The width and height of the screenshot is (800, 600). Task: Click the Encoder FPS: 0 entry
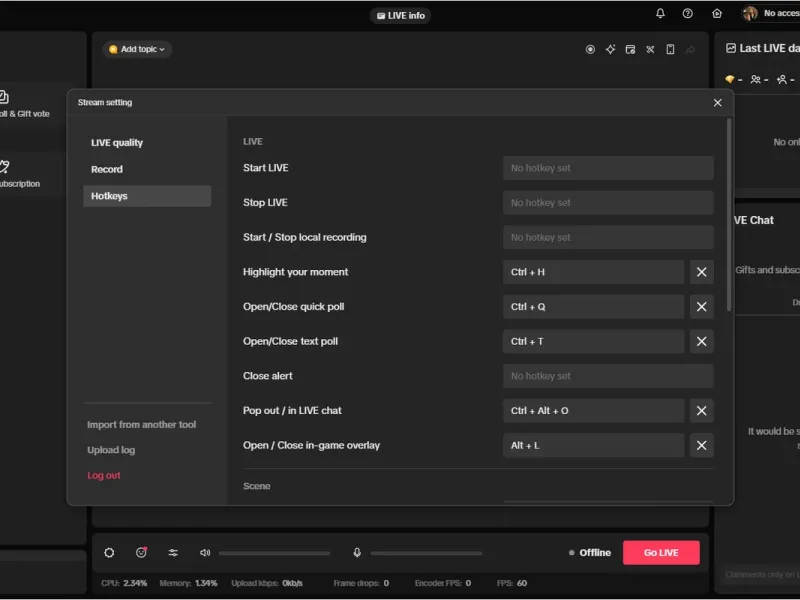pos(443,583)
